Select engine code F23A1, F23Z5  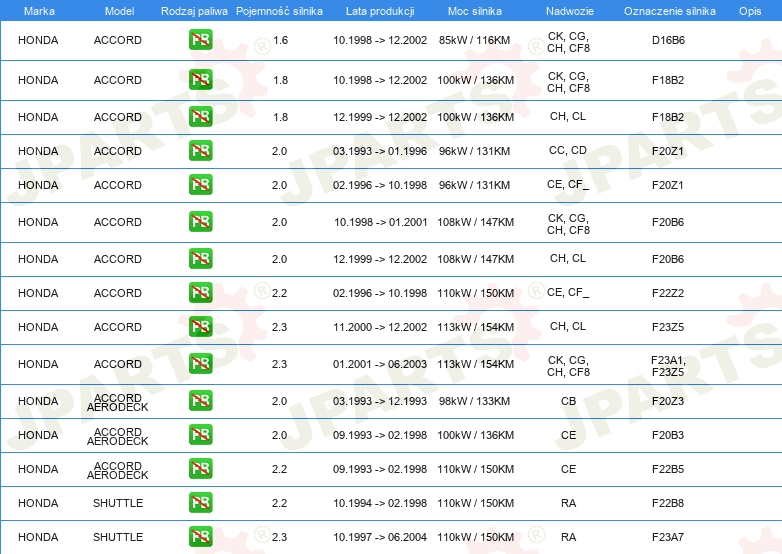click(x=668, y=366)
